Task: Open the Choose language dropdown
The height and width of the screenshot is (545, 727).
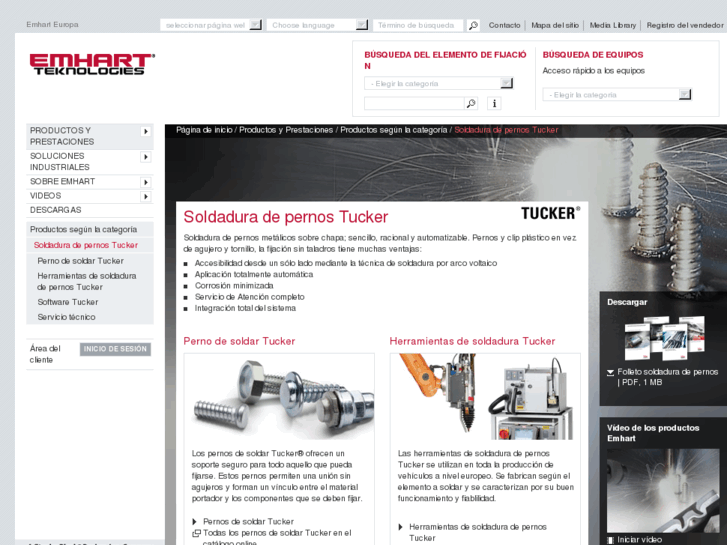Action: [x=318, y=25]
